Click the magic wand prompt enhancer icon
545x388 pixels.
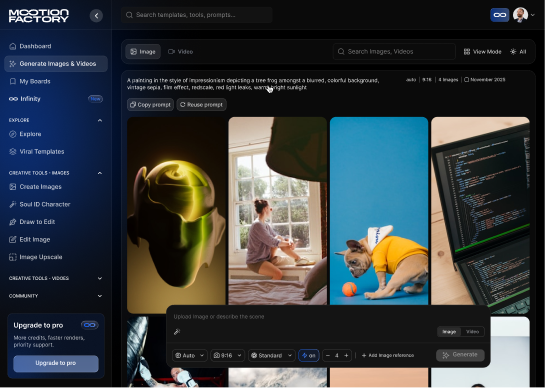(x=177, y=332)
